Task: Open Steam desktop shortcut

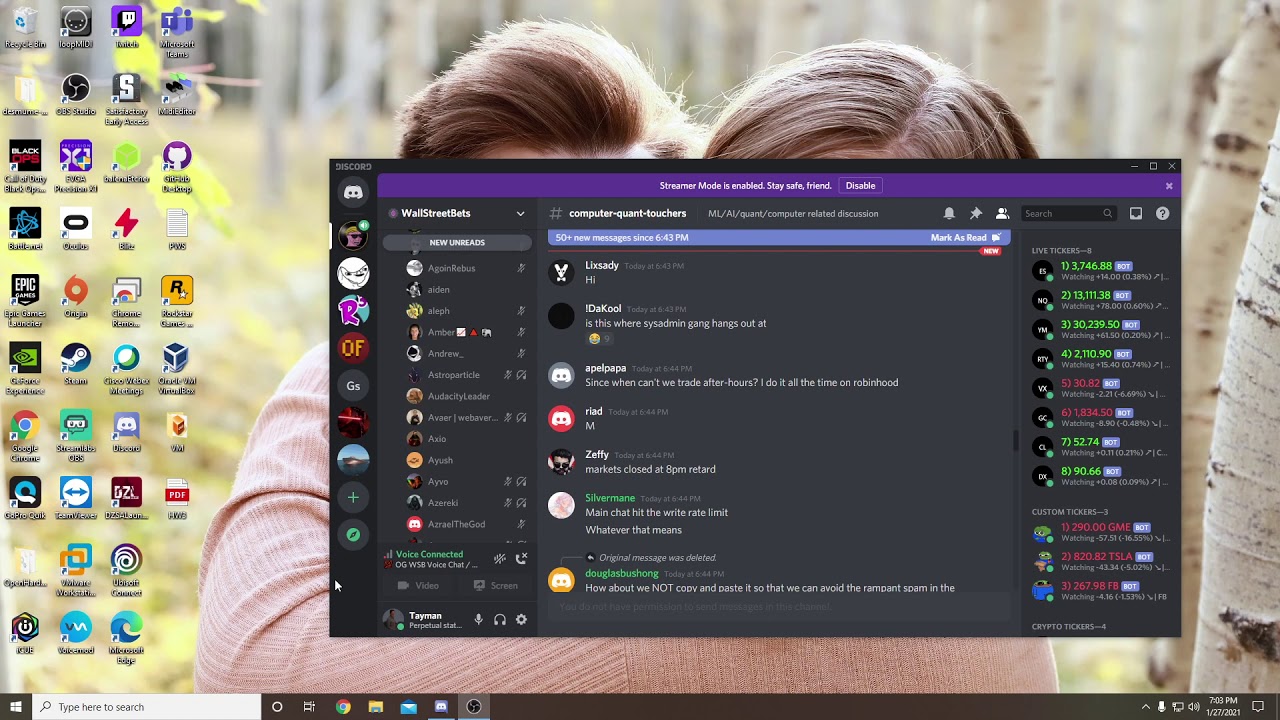Action: tap(75, 363)
